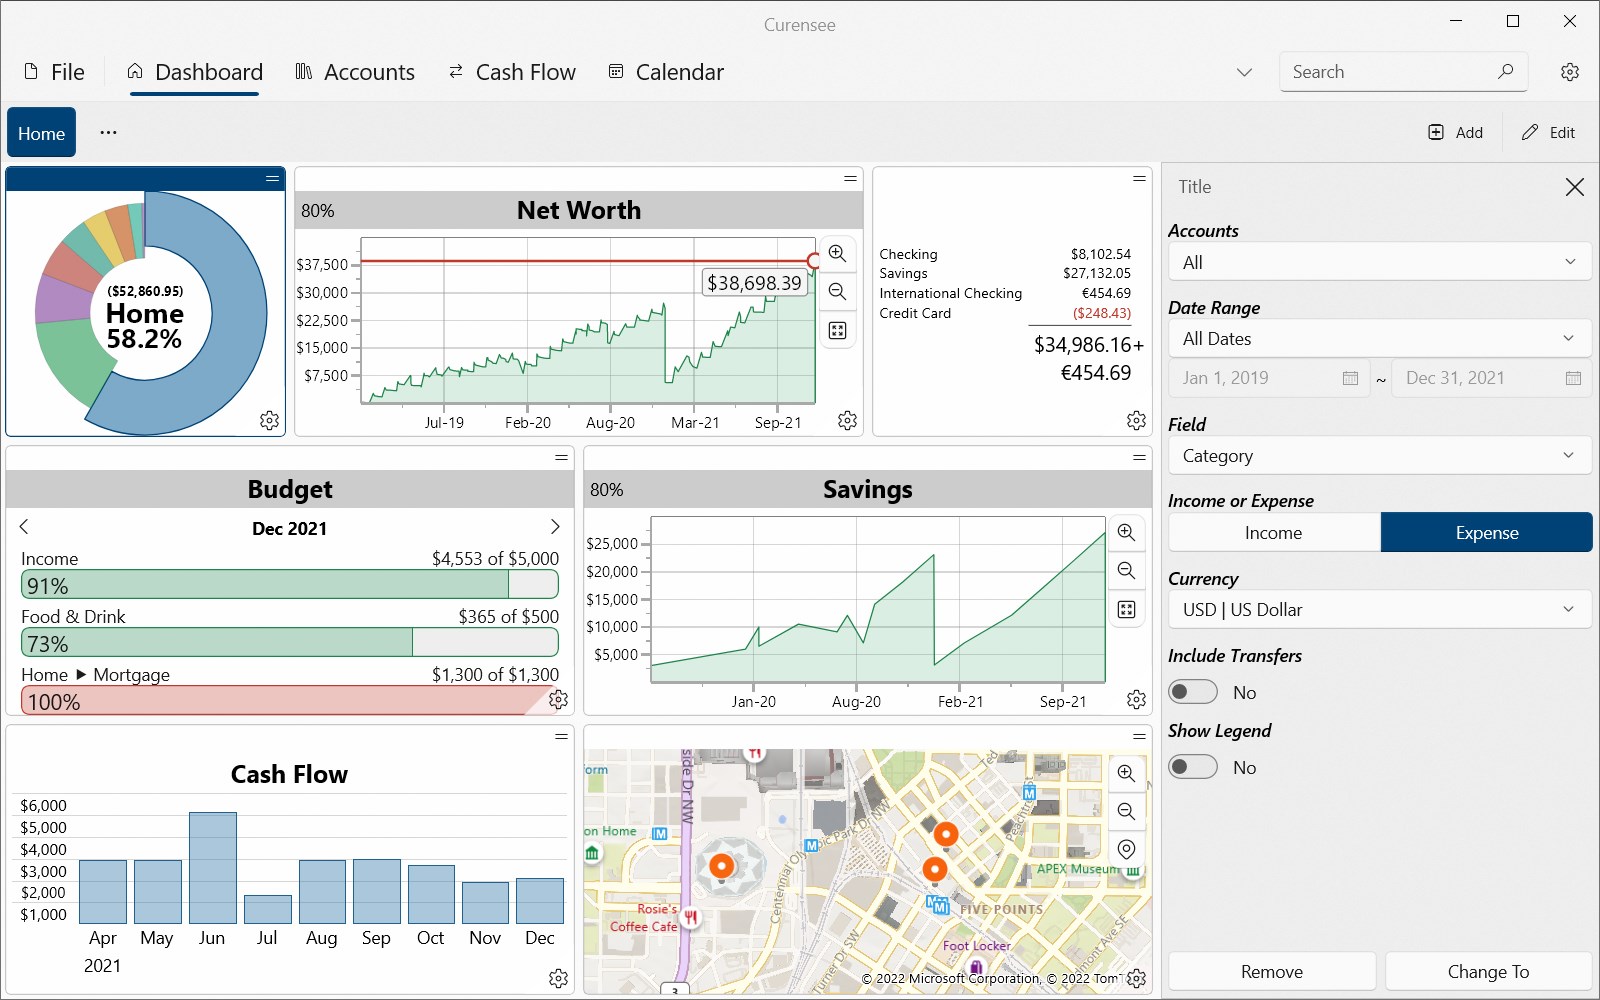
Task: Expand the Currency dropdown
Action: coord(1380,610)
